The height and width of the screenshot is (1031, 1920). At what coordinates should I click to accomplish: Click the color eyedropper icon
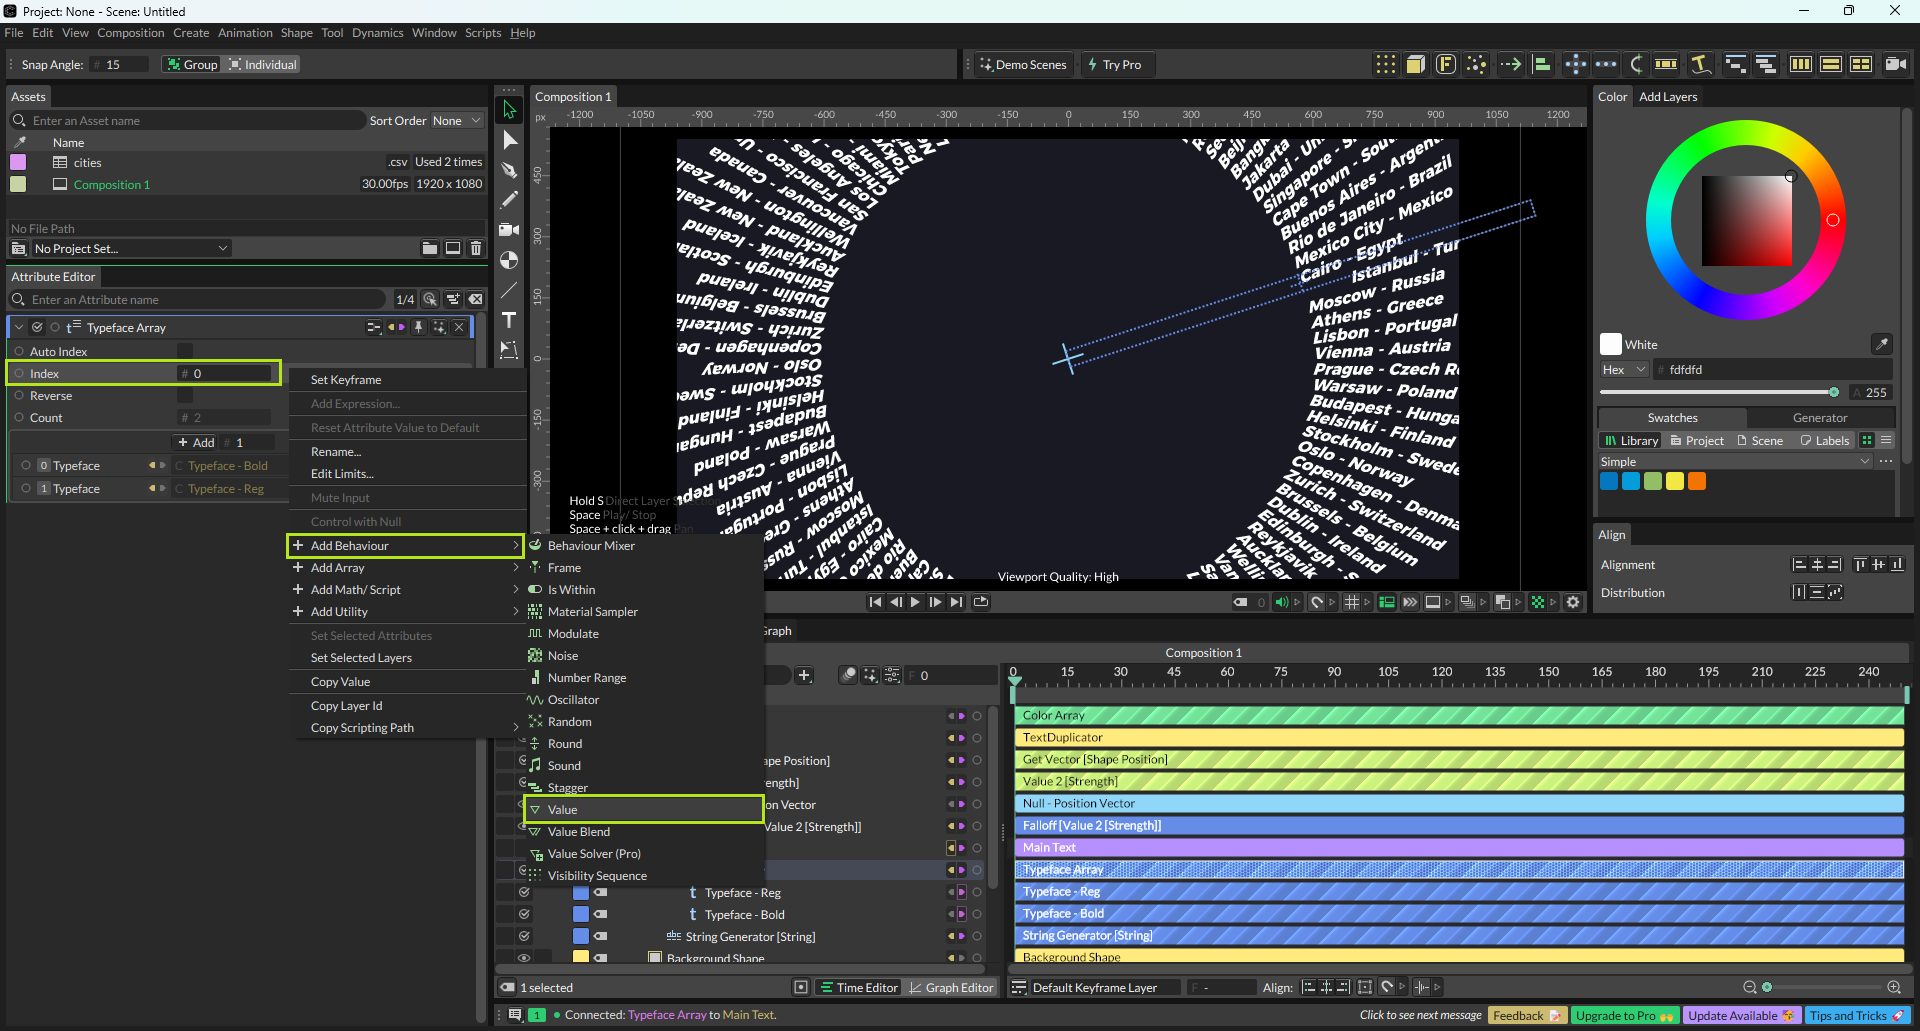1881,344
